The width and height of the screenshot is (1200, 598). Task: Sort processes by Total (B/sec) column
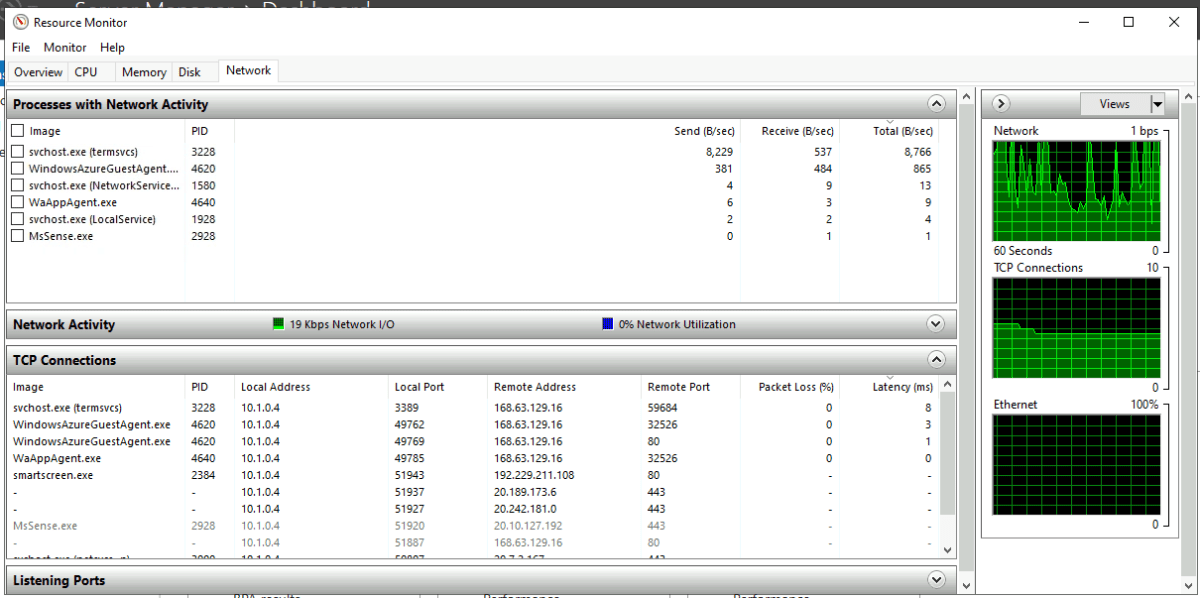(x=902, y=131)
